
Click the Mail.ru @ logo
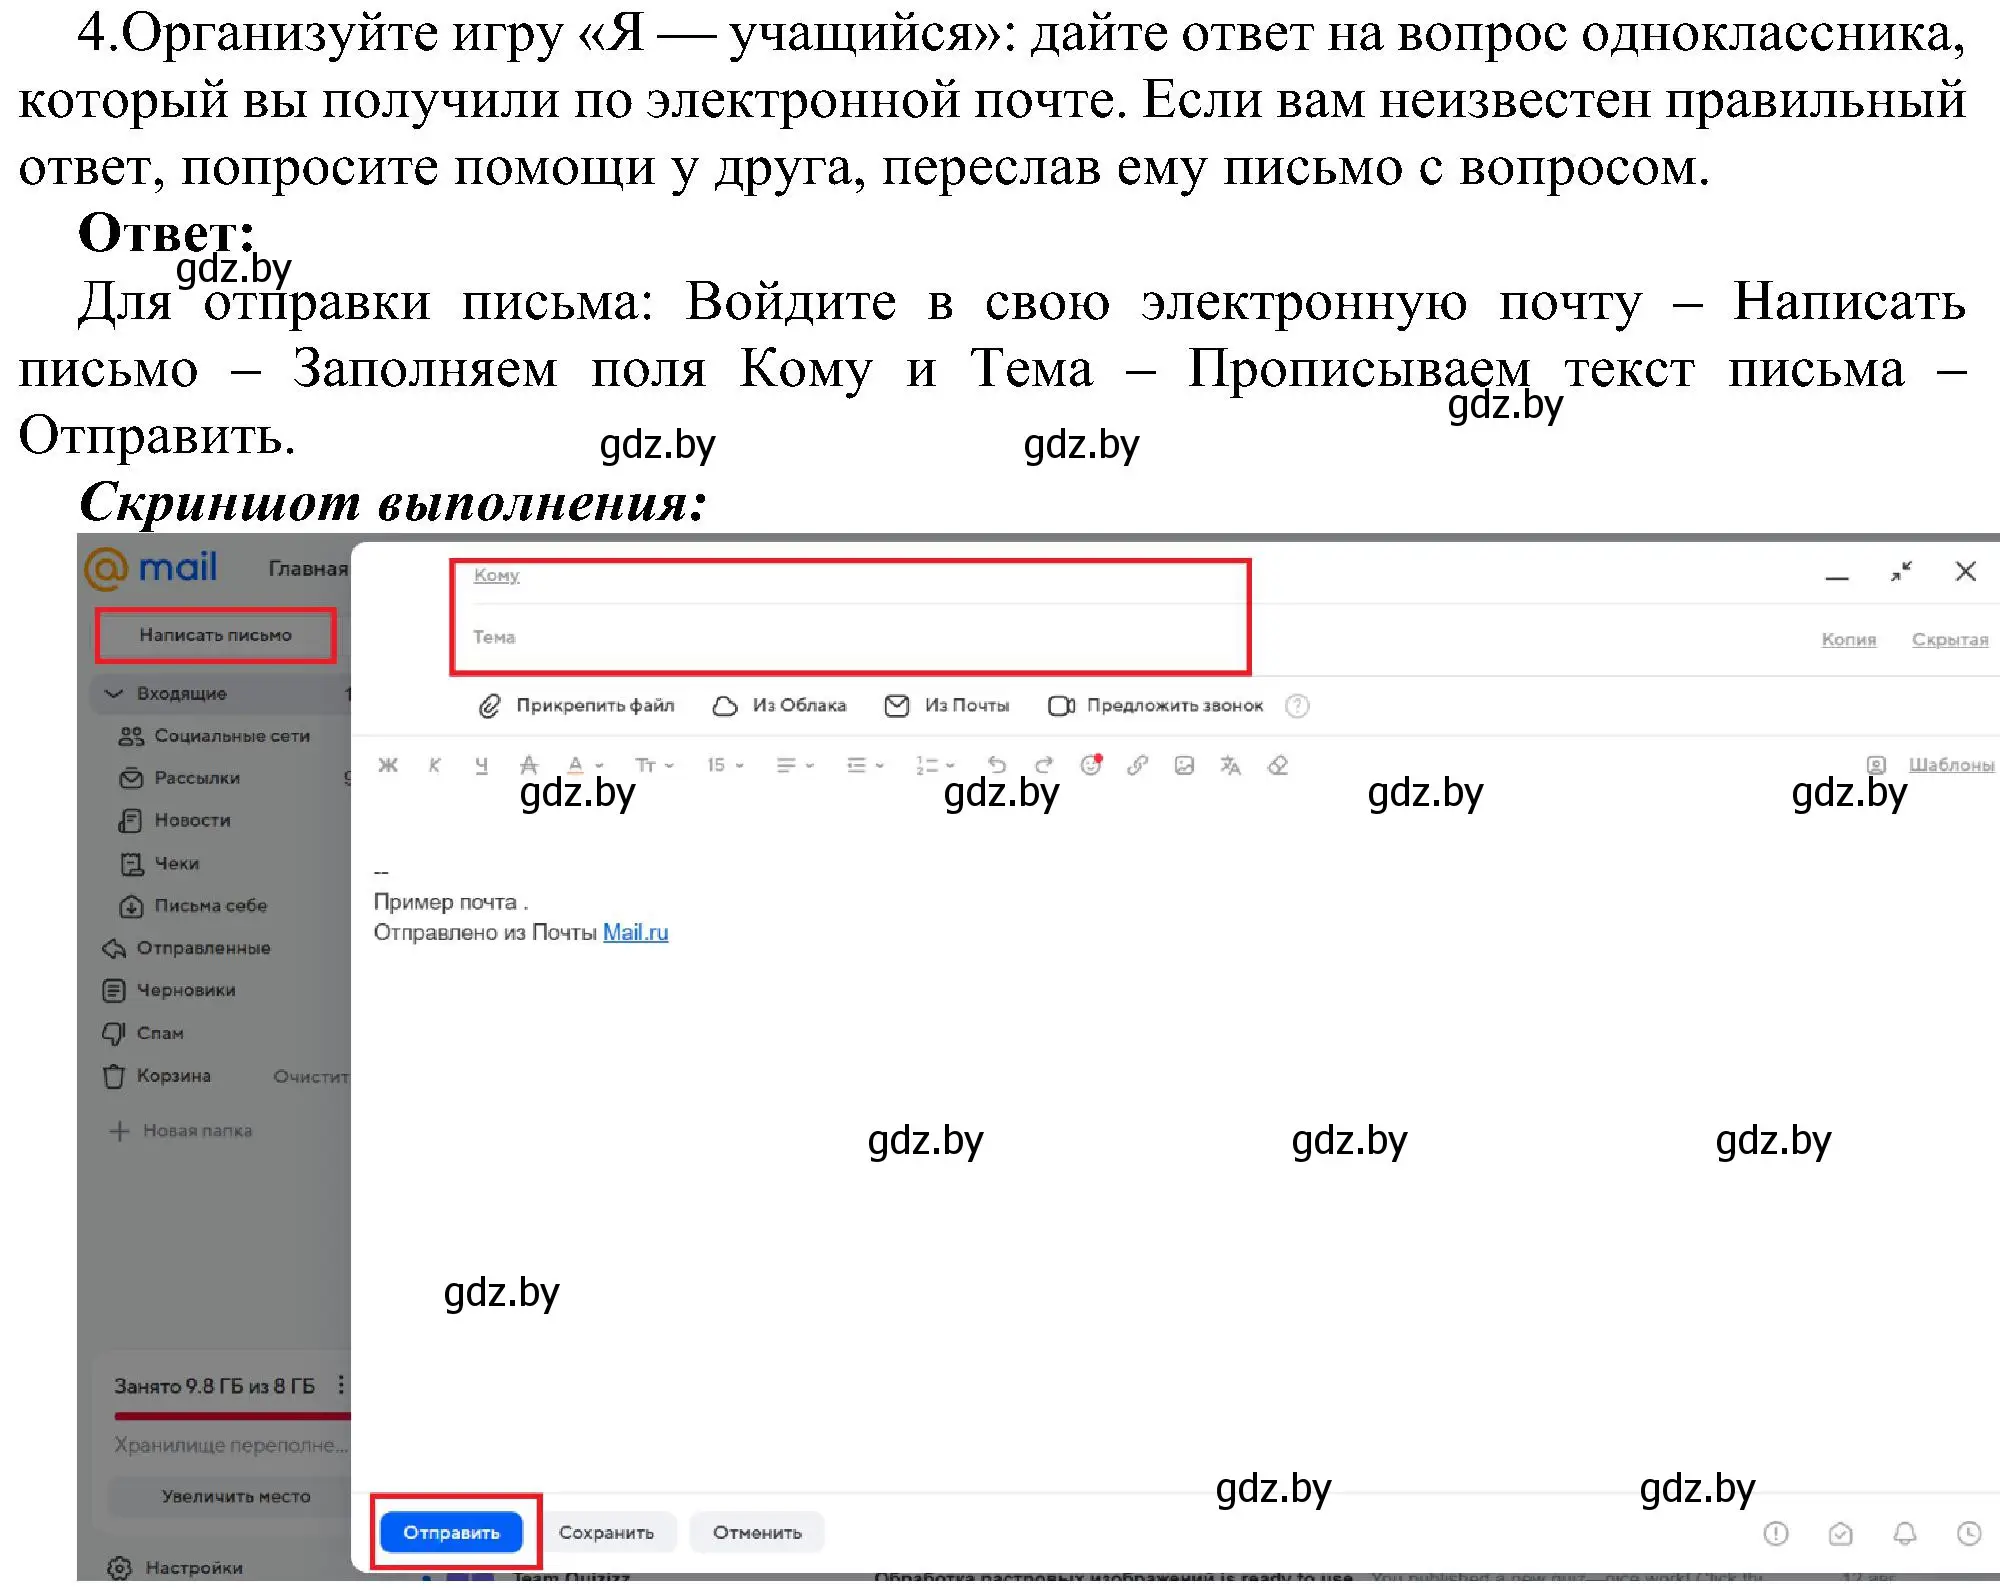pos(151,568)
